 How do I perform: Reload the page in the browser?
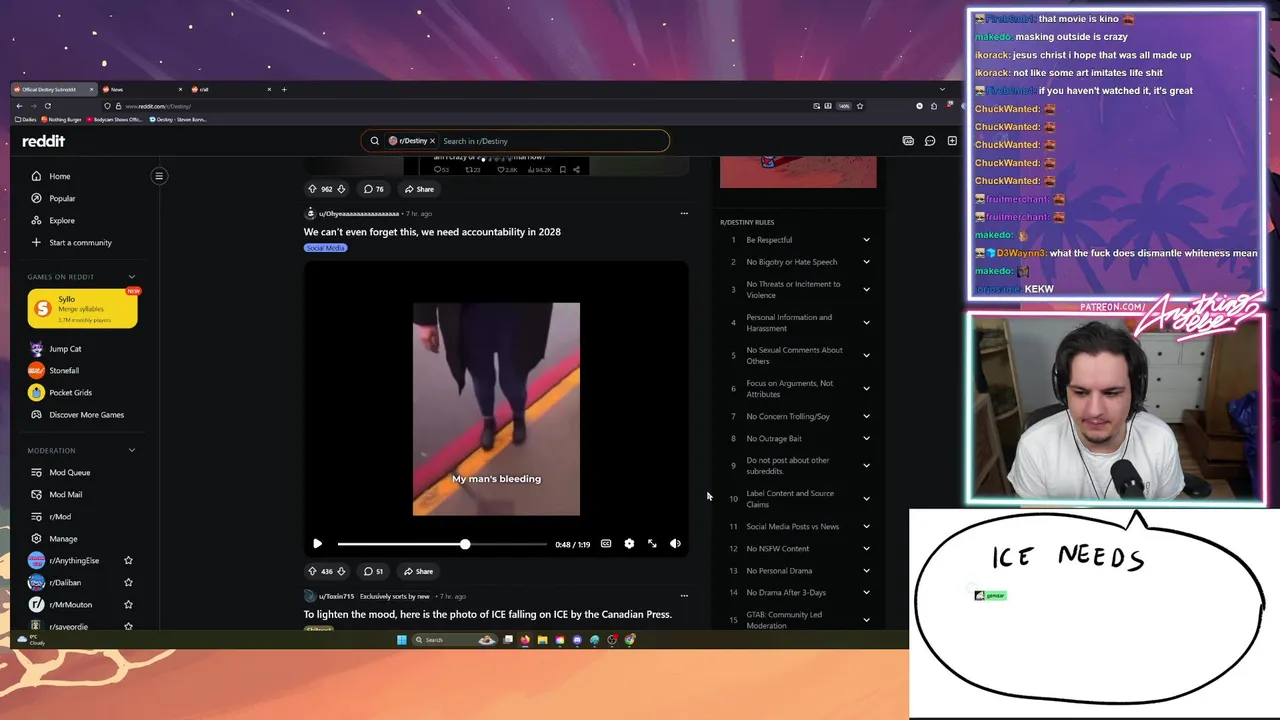(x=47, y=106)
